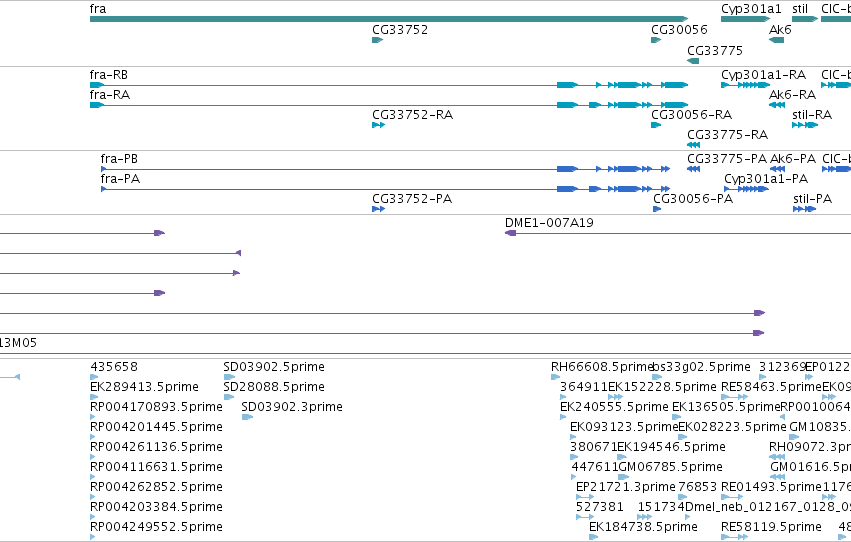Open the stil-RA transcript label
The width and height of the screenshot is (851, 542).
point(812,115)
